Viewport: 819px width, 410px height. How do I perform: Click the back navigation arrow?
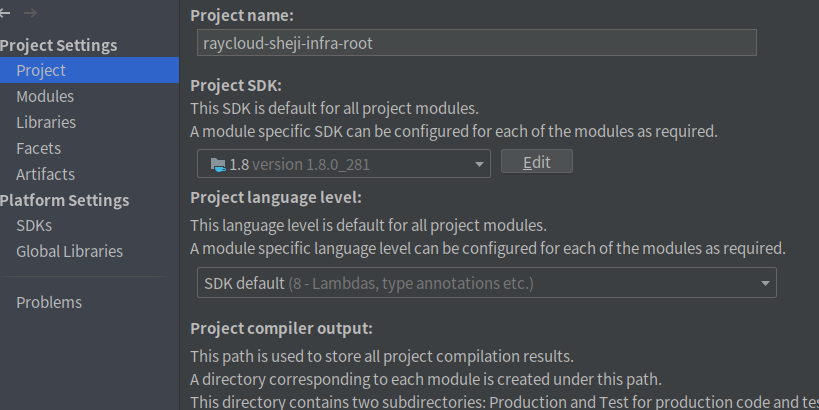5,13
